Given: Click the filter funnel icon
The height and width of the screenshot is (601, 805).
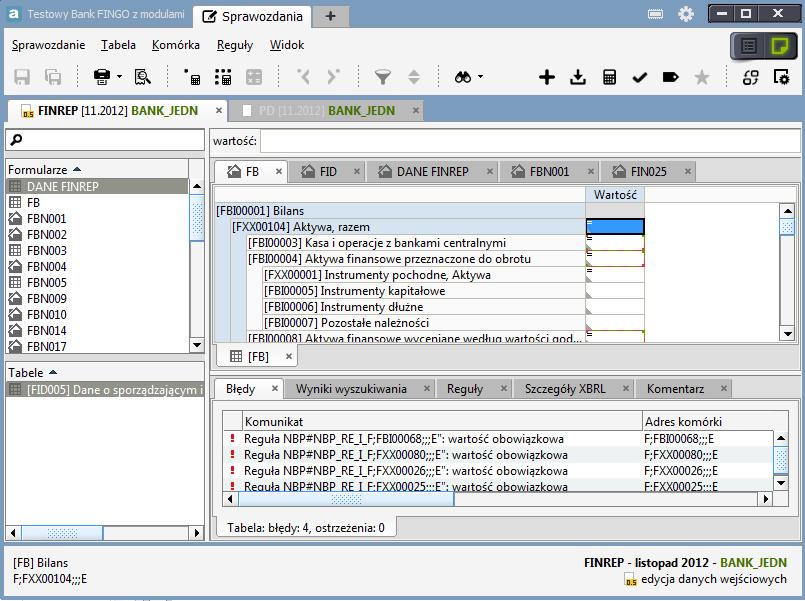Looking at the screenshot, I should [382, 77].
